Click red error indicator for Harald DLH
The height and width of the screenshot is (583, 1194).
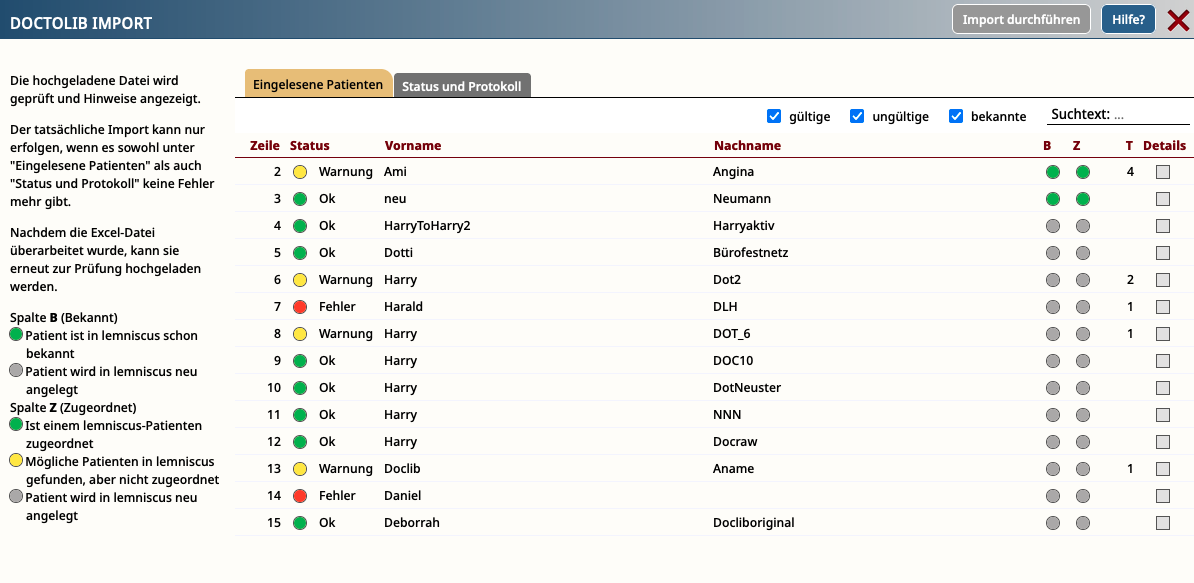(x=300, y=307)
